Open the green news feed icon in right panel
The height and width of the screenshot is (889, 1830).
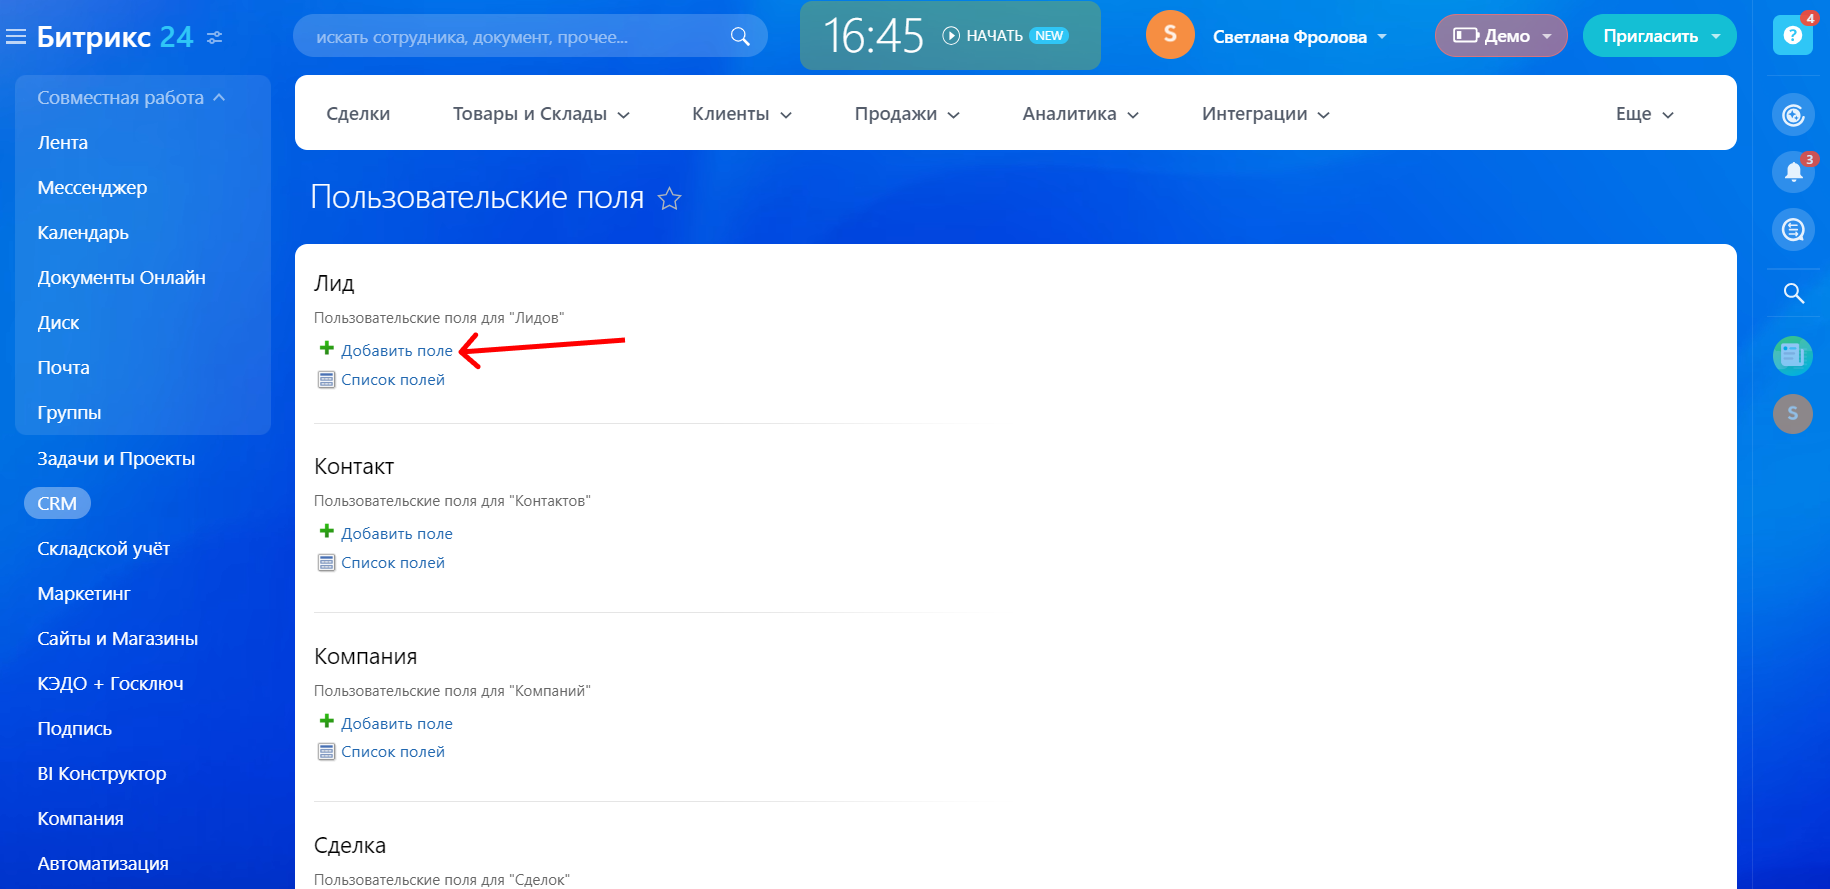pyautogui.click(x=1793, y=355)
